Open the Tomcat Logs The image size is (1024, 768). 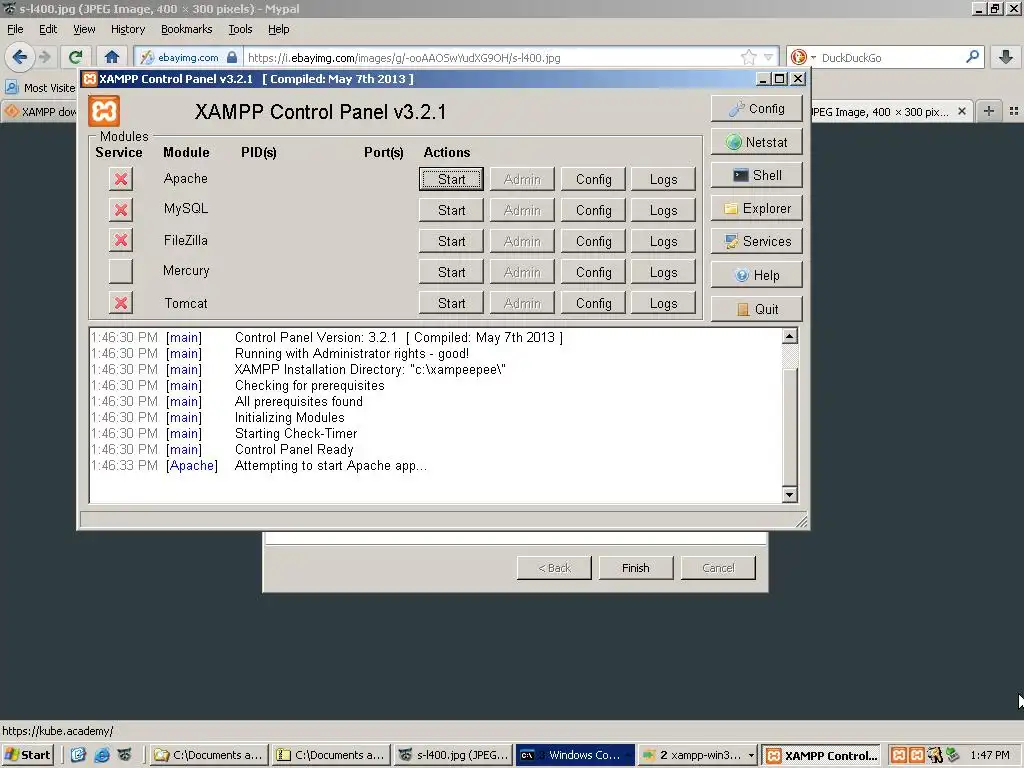coord(663,303)
